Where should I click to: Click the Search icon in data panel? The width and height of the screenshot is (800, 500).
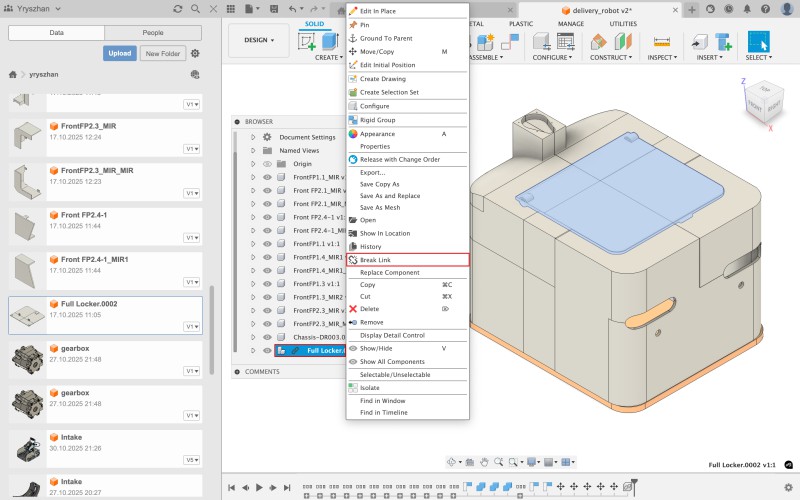(x=194, y=9)
